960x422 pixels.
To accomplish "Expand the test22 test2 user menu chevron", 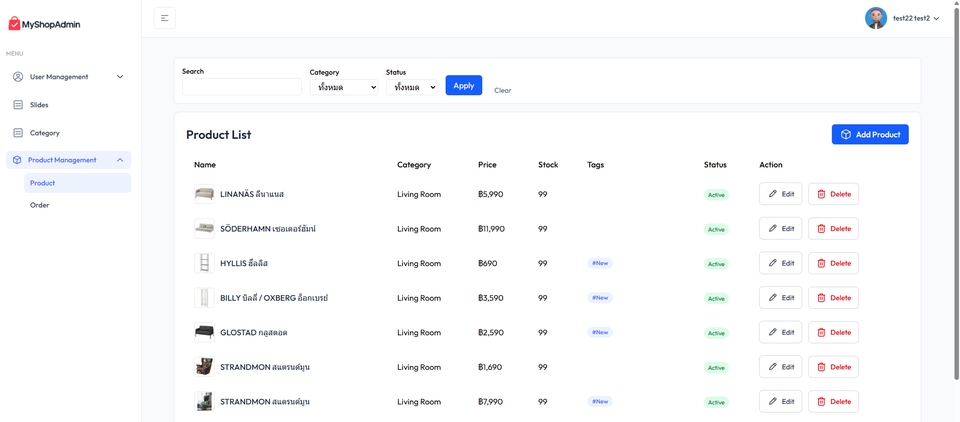I will [x=937, y=18].
